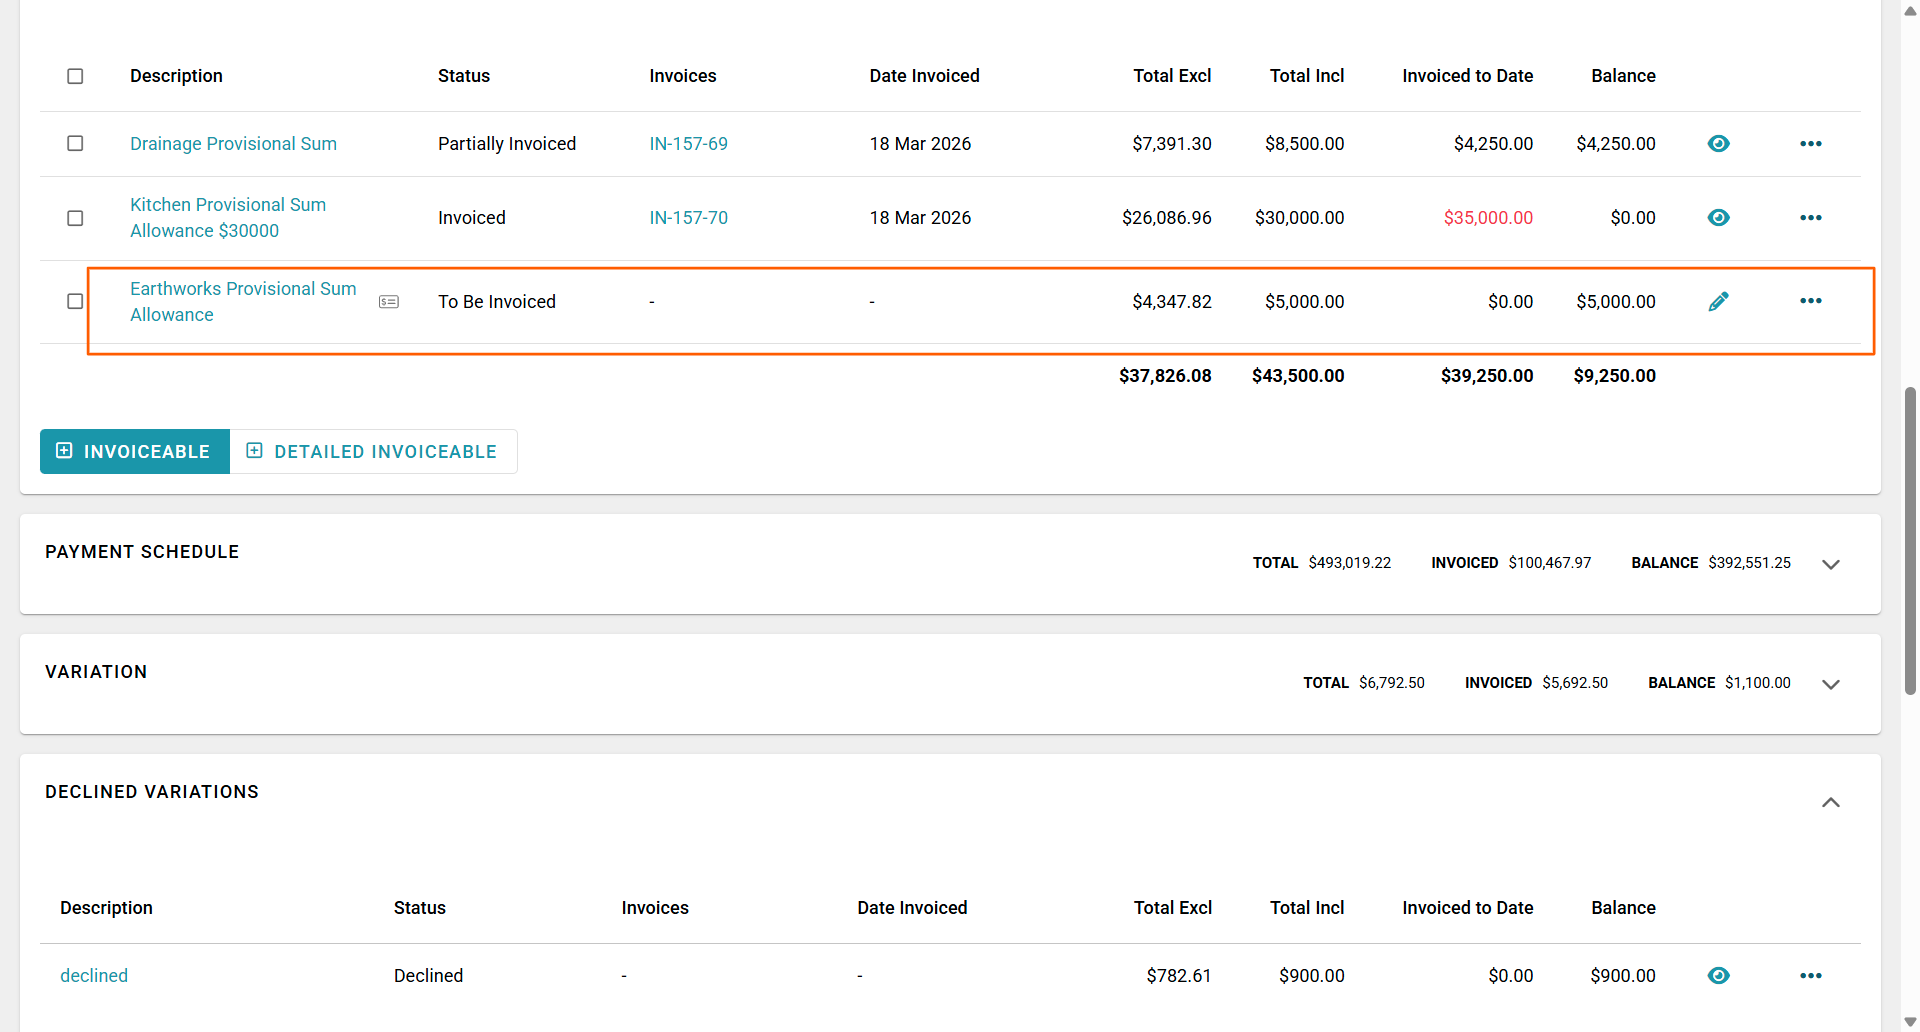Open more options for declined variation

[1810, 976]
